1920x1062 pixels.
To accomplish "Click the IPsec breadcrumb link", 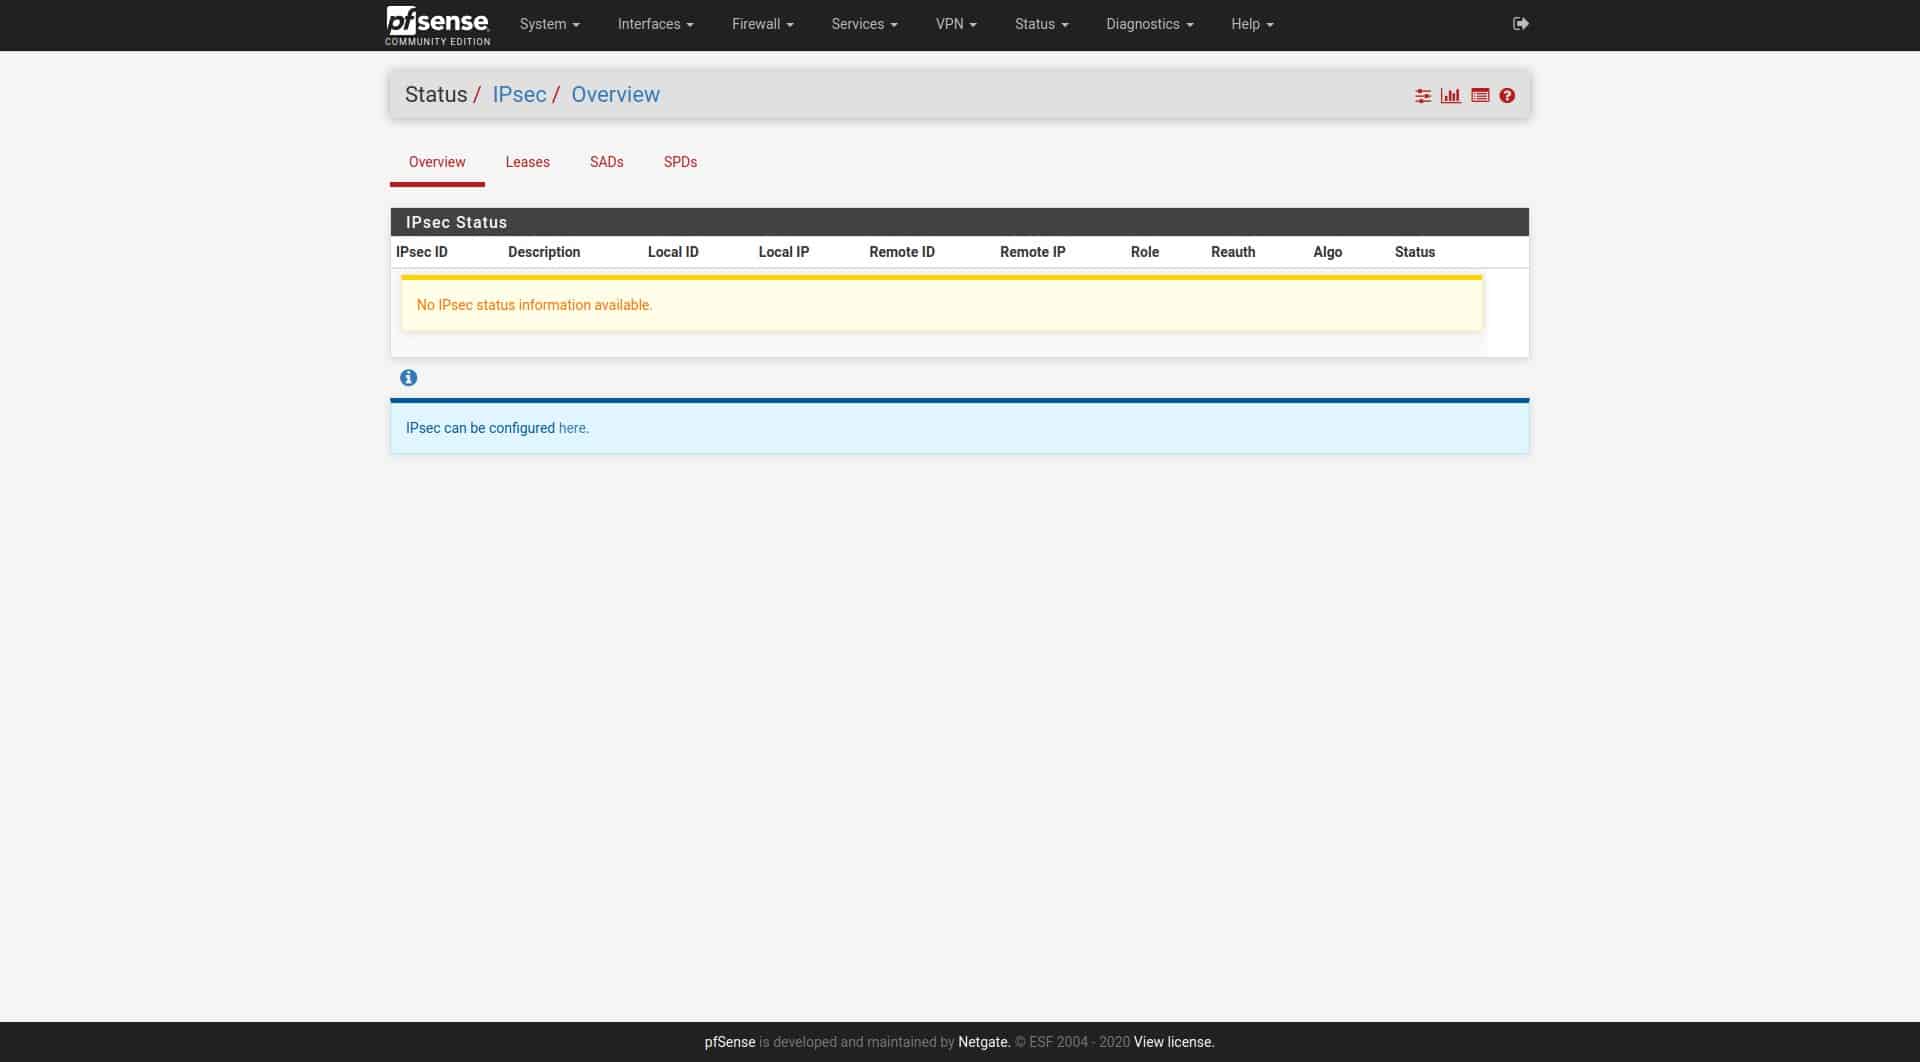I will click(x=519, y=95).
